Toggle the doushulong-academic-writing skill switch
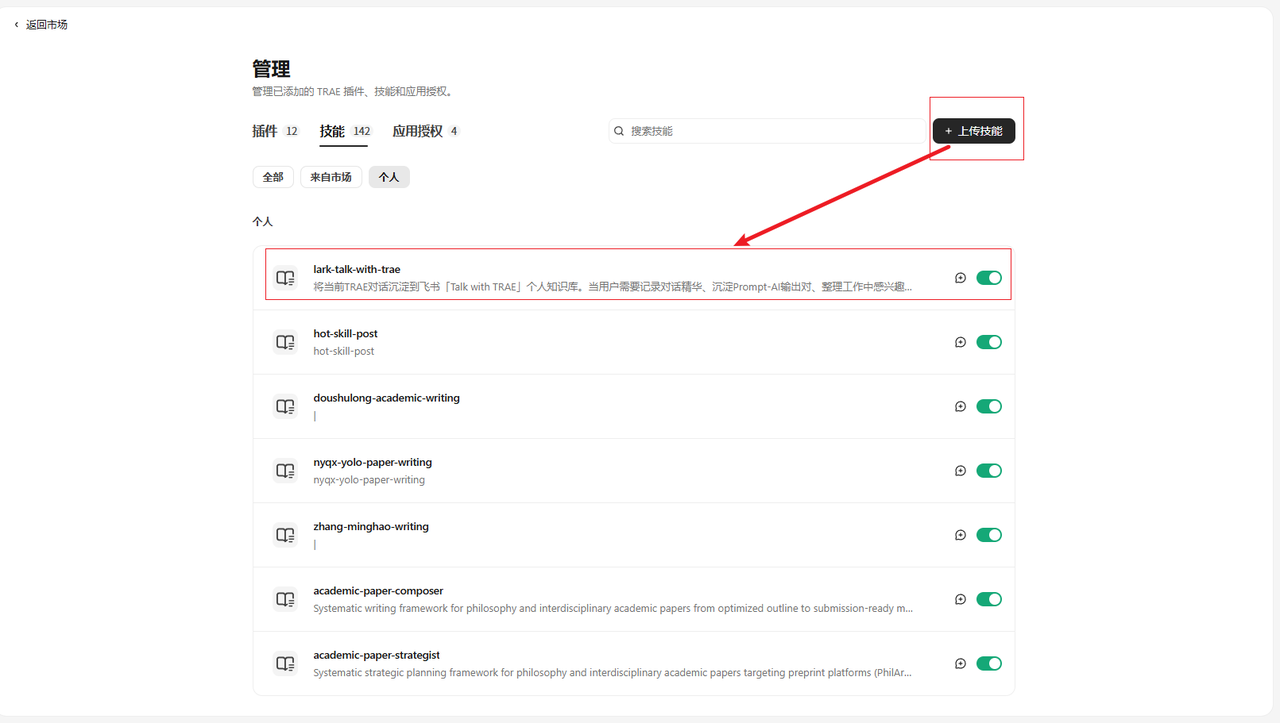 pos(989,406)
